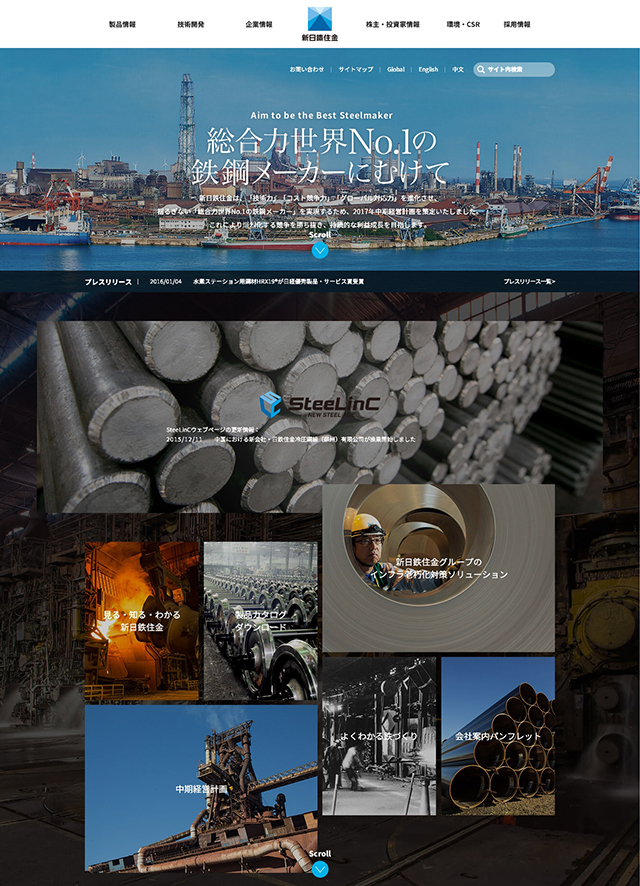
Task: Go to 株主・投資家情報 section
Action: (x=392, y=23)
